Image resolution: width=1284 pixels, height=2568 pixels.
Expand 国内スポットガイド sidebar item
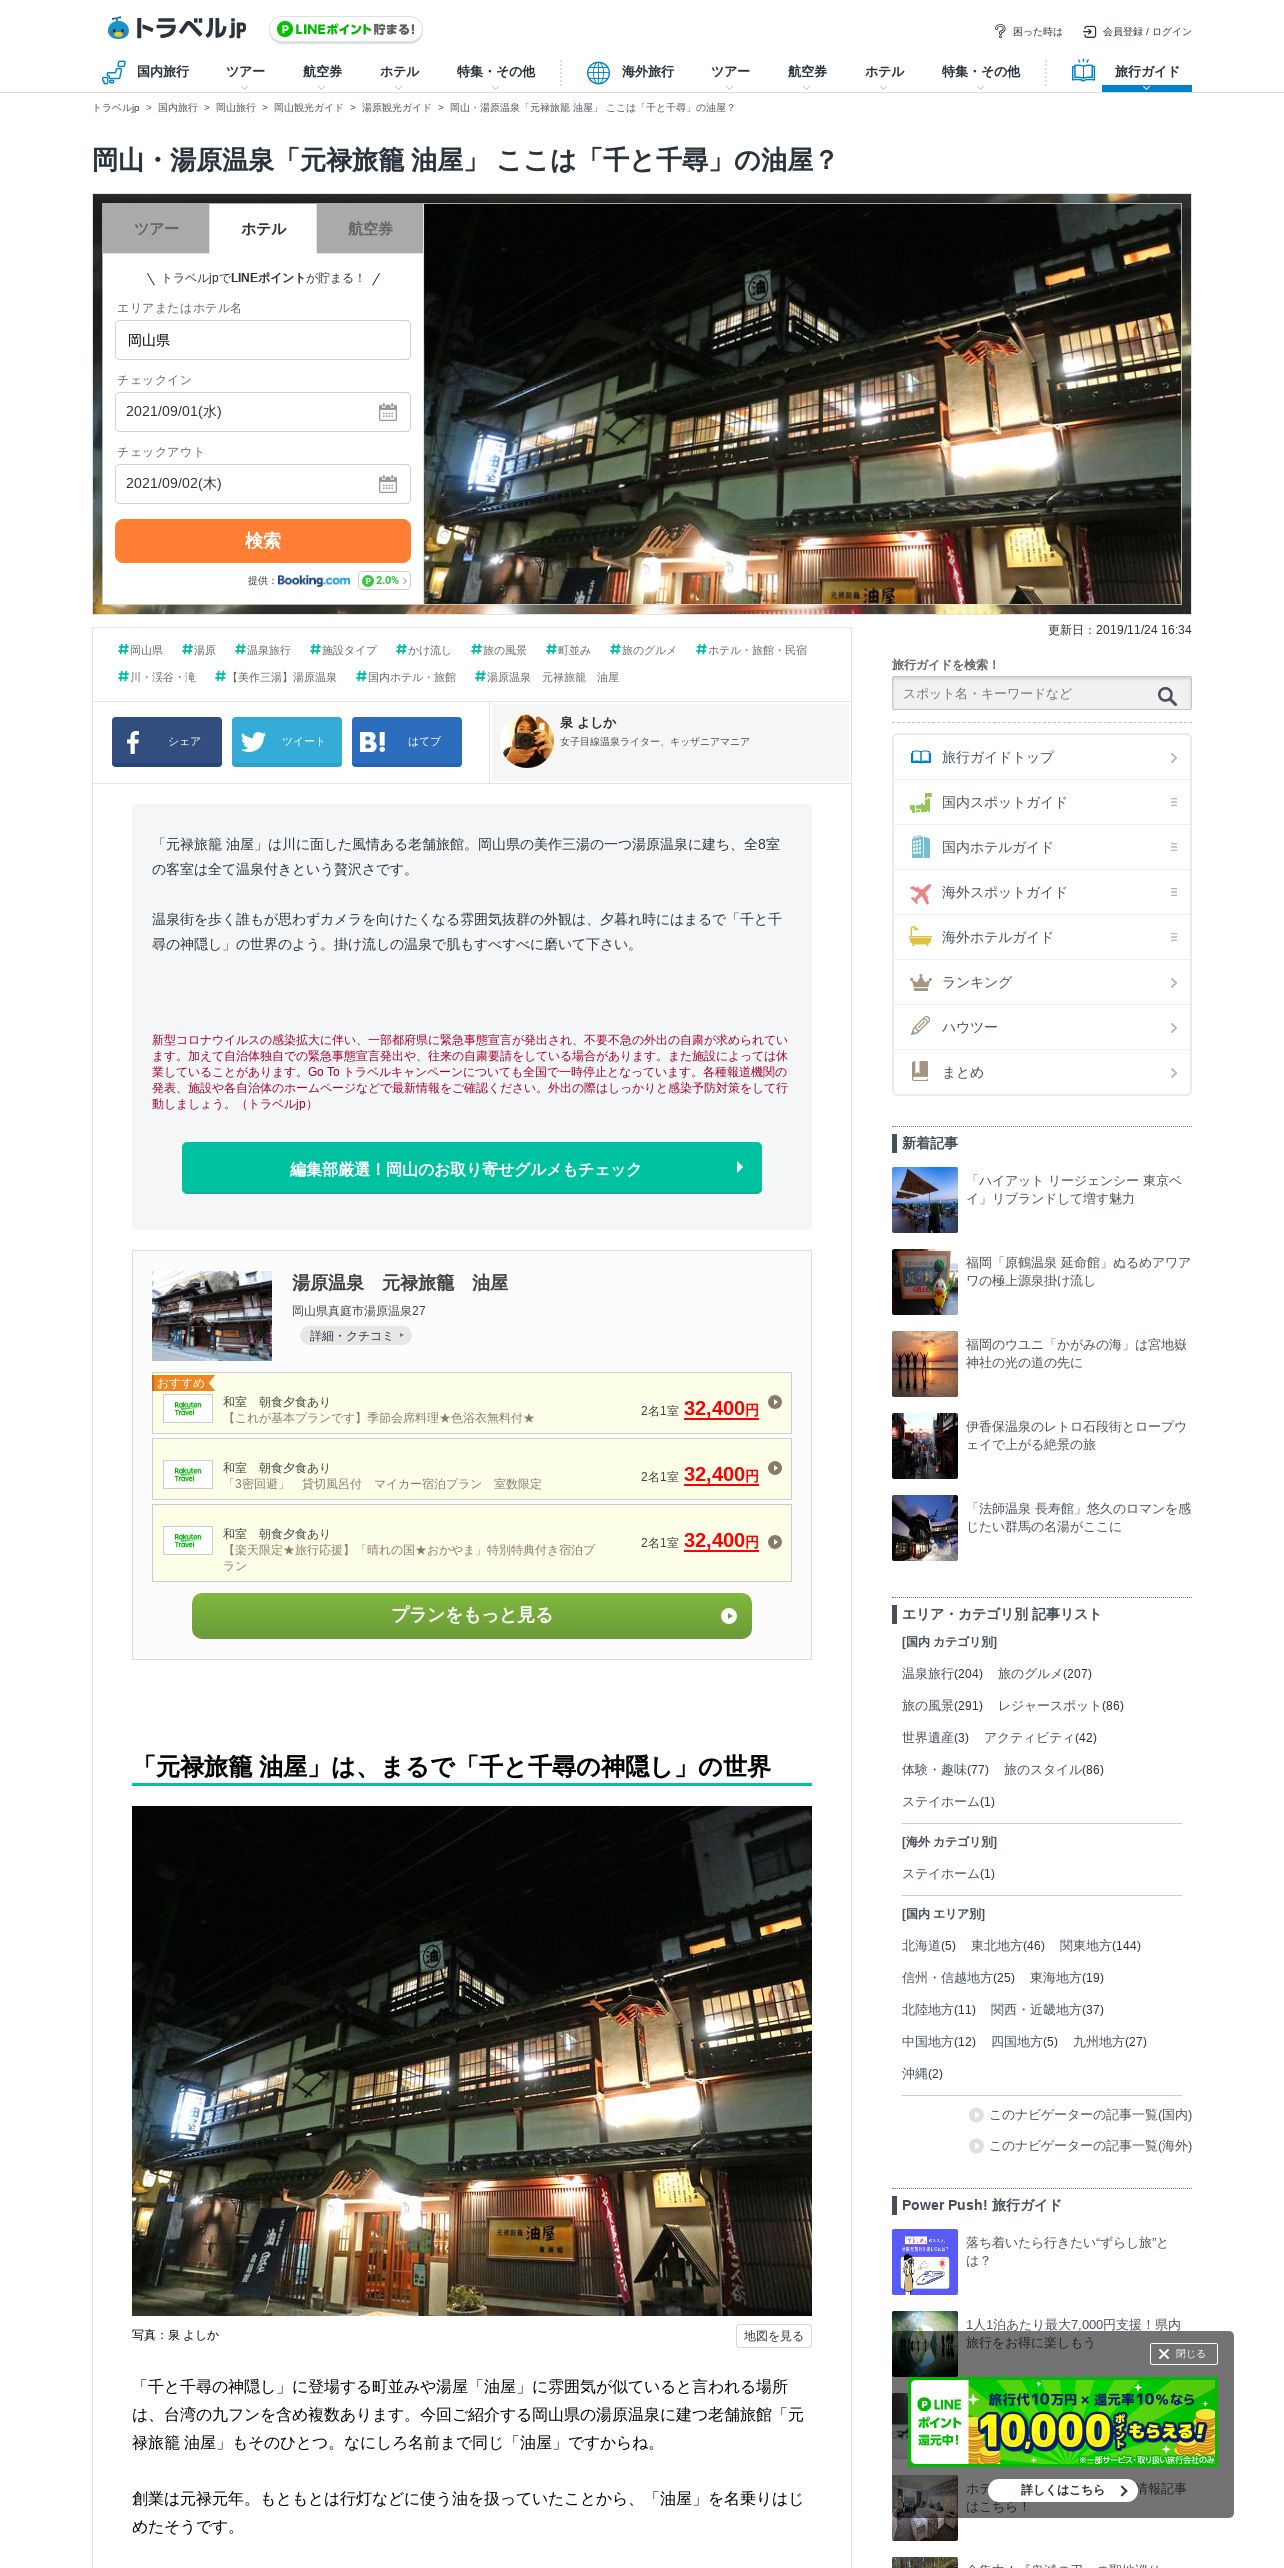pyautogui.click(x=1042, y=803)
